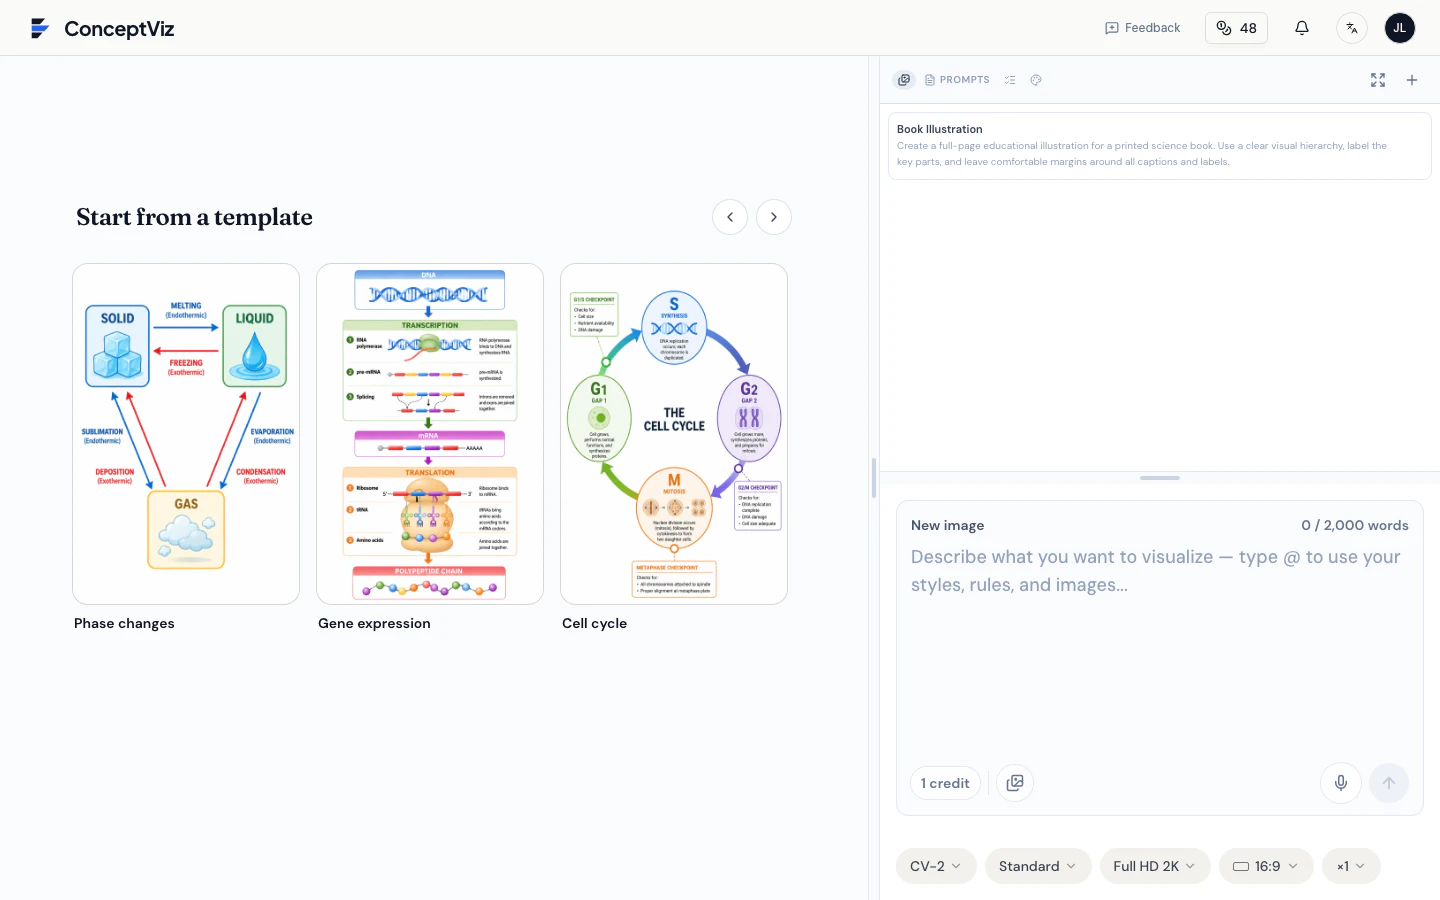Image resolution: width=1440 pixels, height=900 pixels.
Task: Click the Feedback link
Action: point(1142,28)
